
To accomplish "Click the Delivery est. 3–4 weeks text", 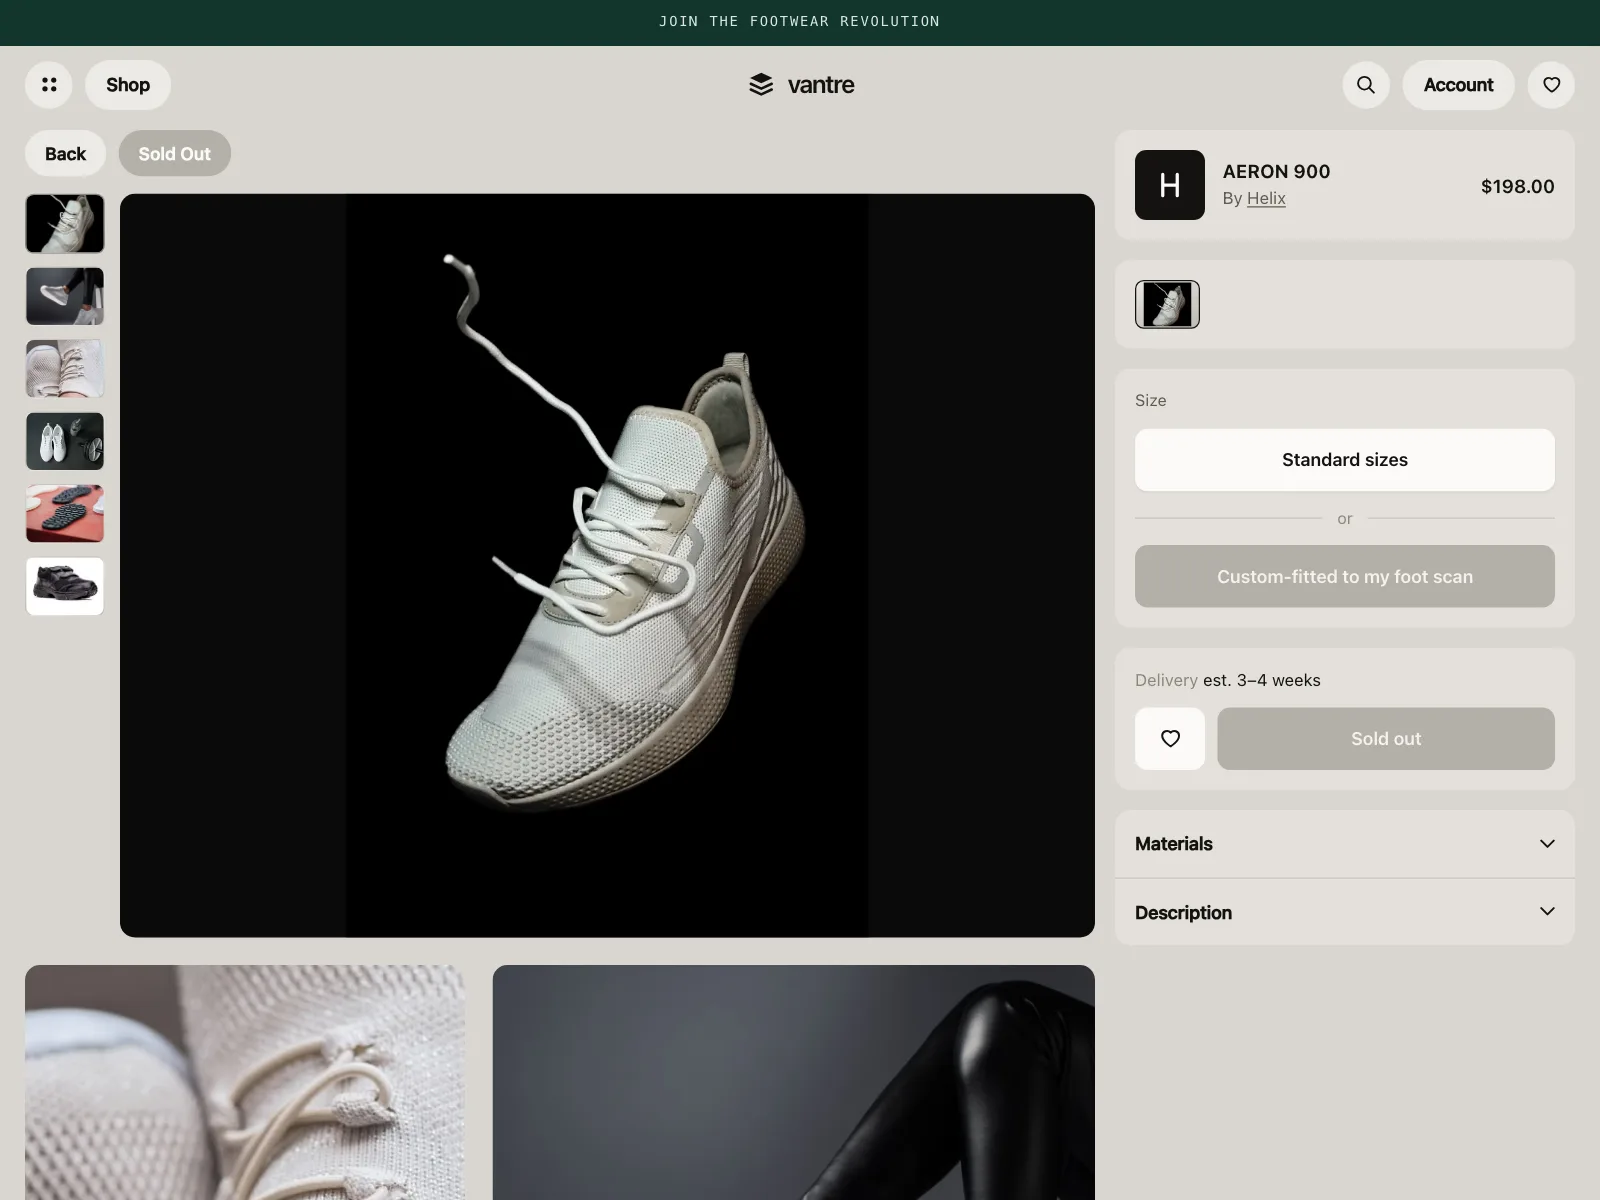I will tap(1228, 680).
